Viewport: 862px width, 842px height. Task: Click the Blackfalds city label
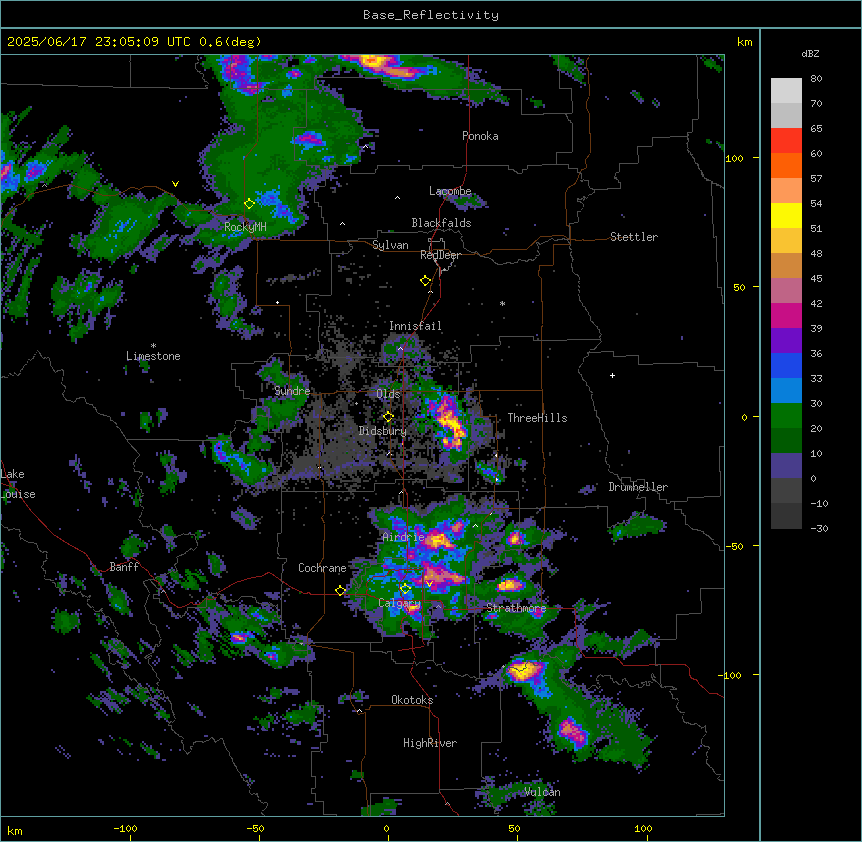[441, 223]
